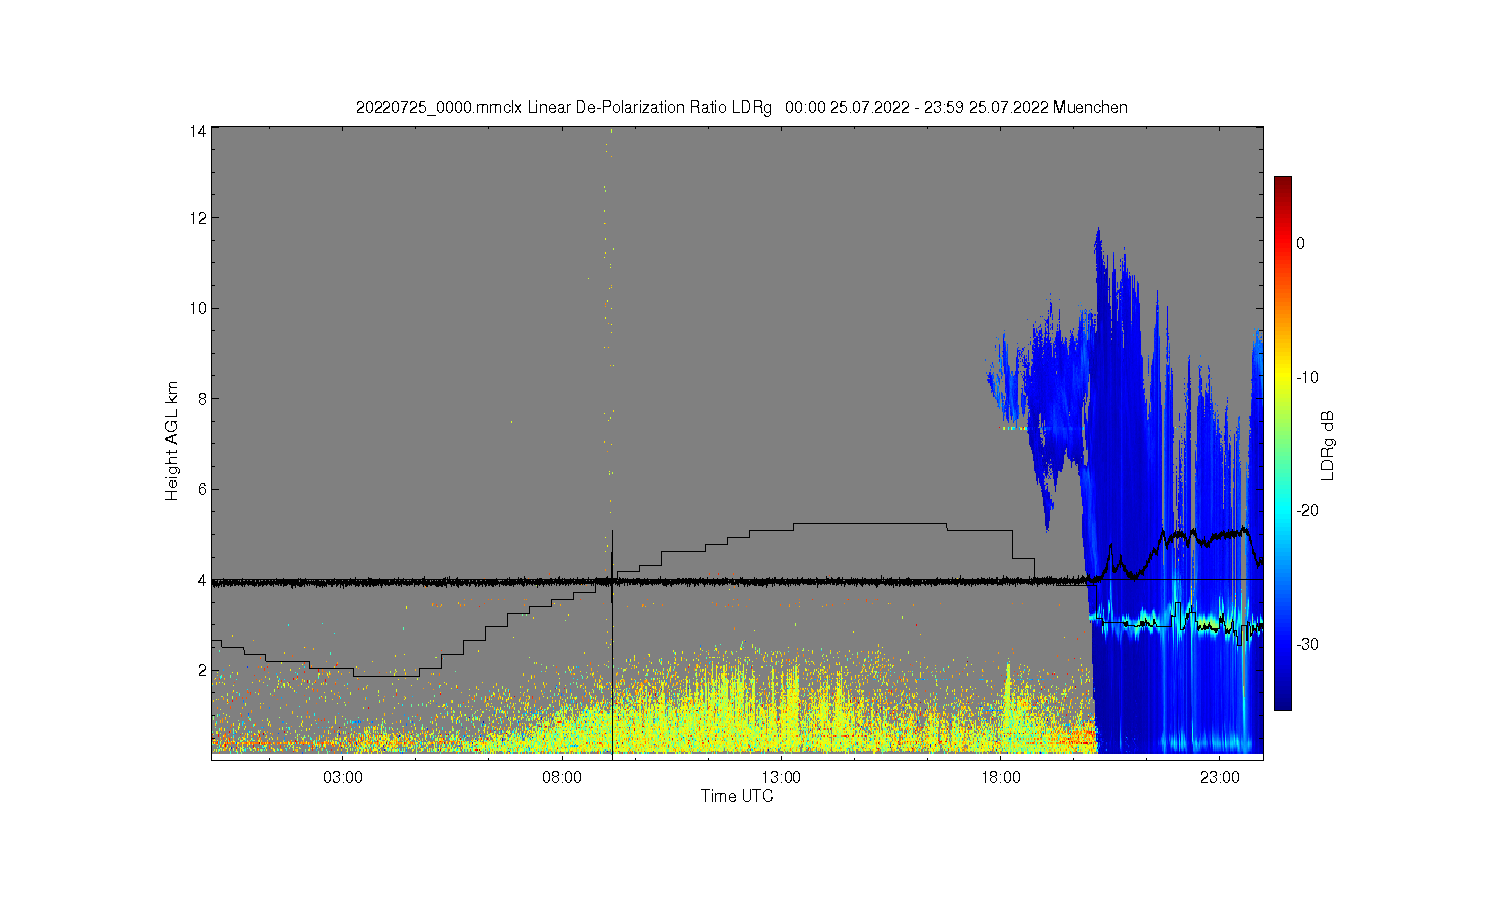1500x900 pixels.
Task: Click the -10 colorbar tick label
Action: coord(1308,377)
